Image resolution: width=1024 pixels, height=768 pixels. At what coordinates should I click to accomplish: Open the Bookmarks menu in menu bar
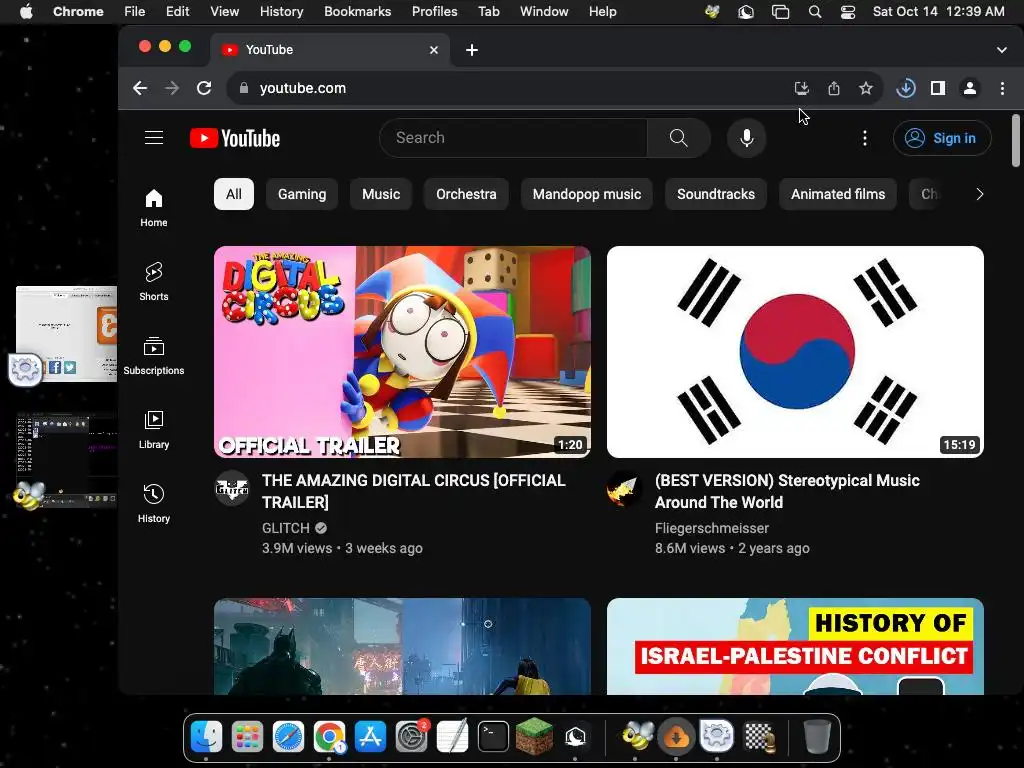357,11
